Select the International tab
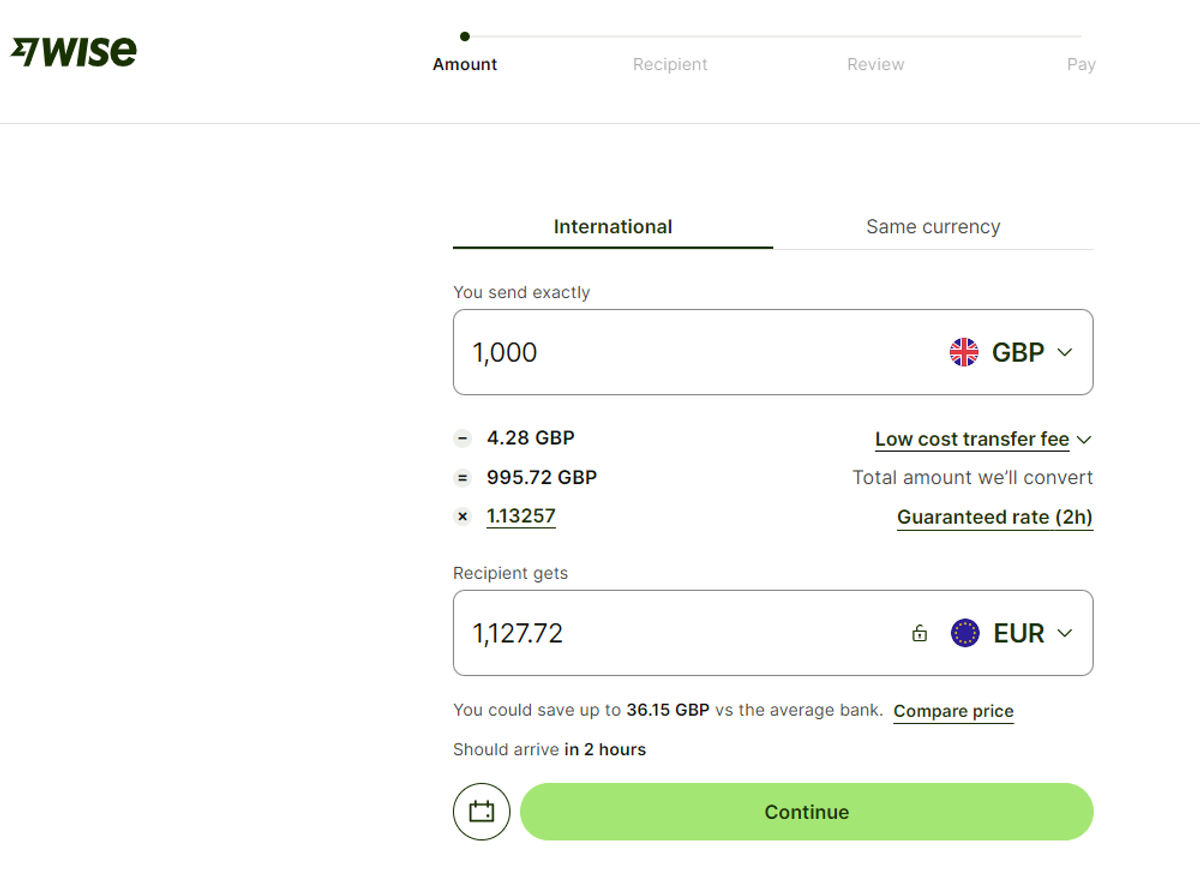This screenshot has height=880, width=1200. click(612, 227)
